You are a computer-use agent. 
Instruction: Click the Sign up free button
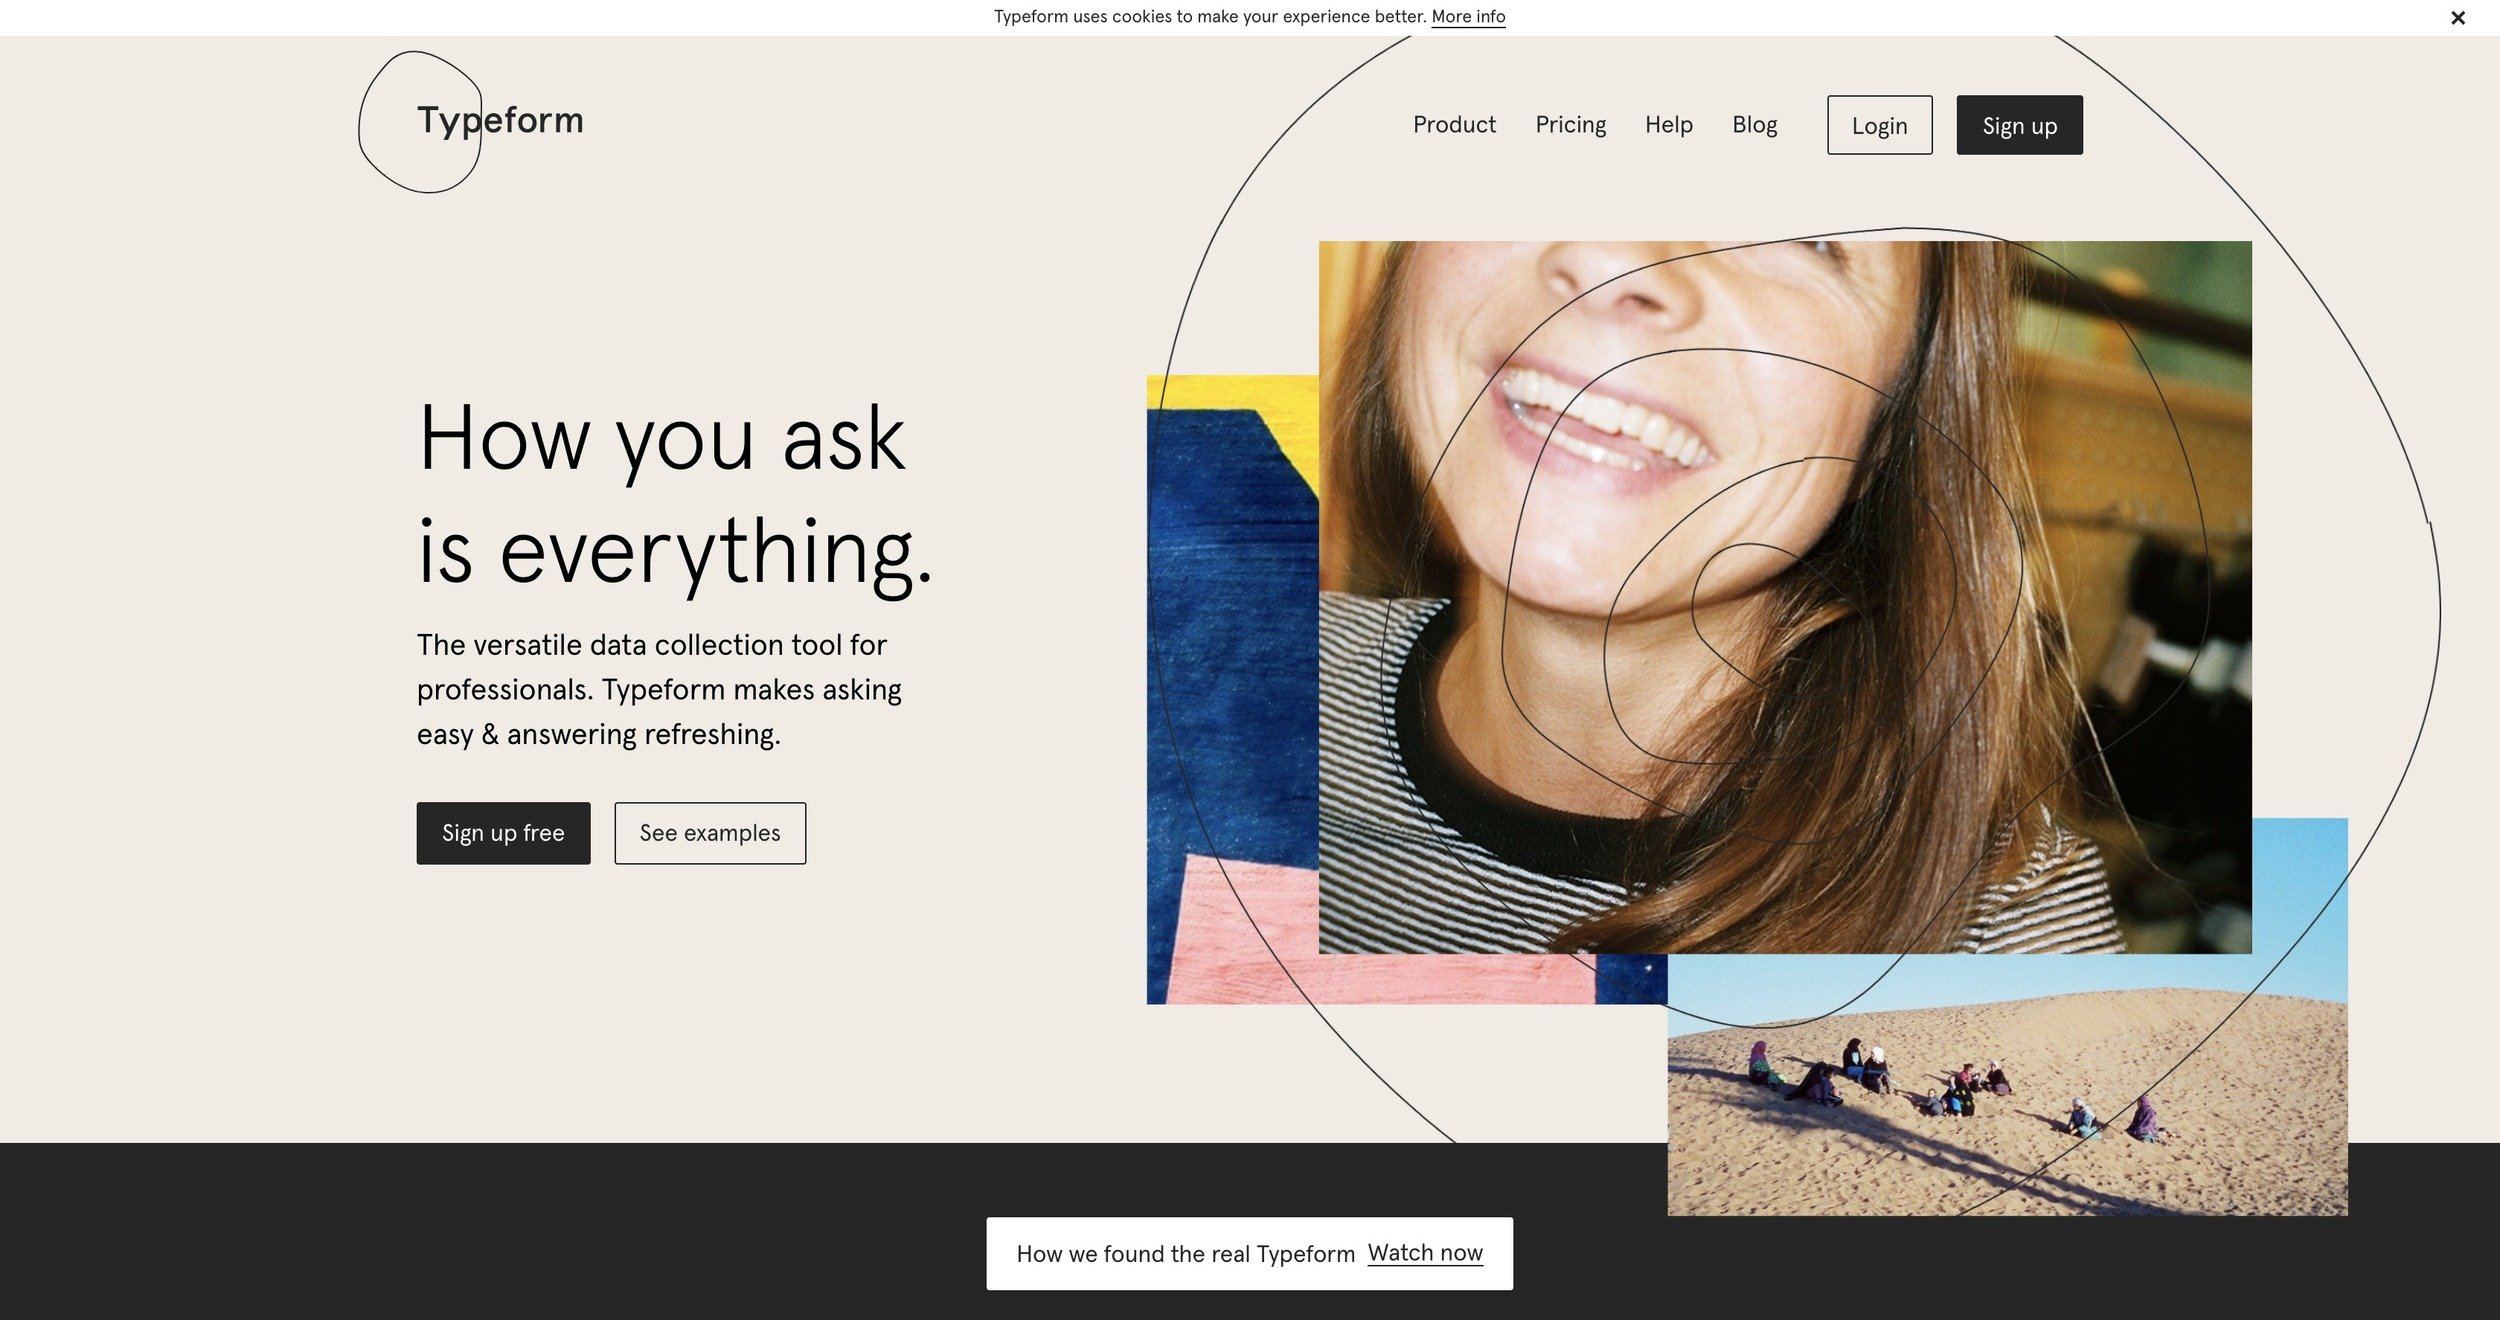point(503,833)
